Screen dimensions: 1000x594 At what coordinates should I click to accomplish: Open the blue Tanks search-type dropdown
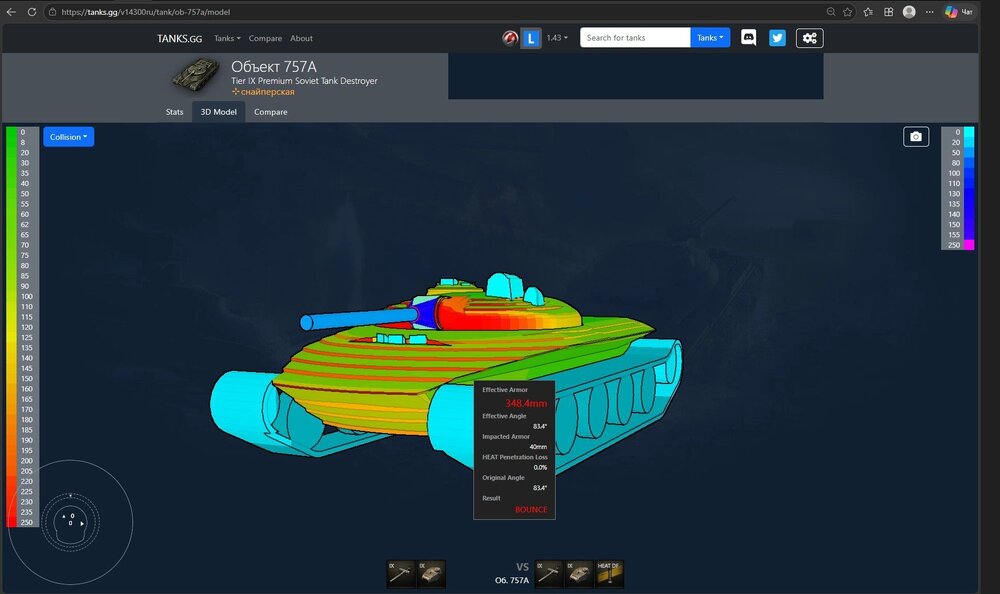click(x=710, y=38)
